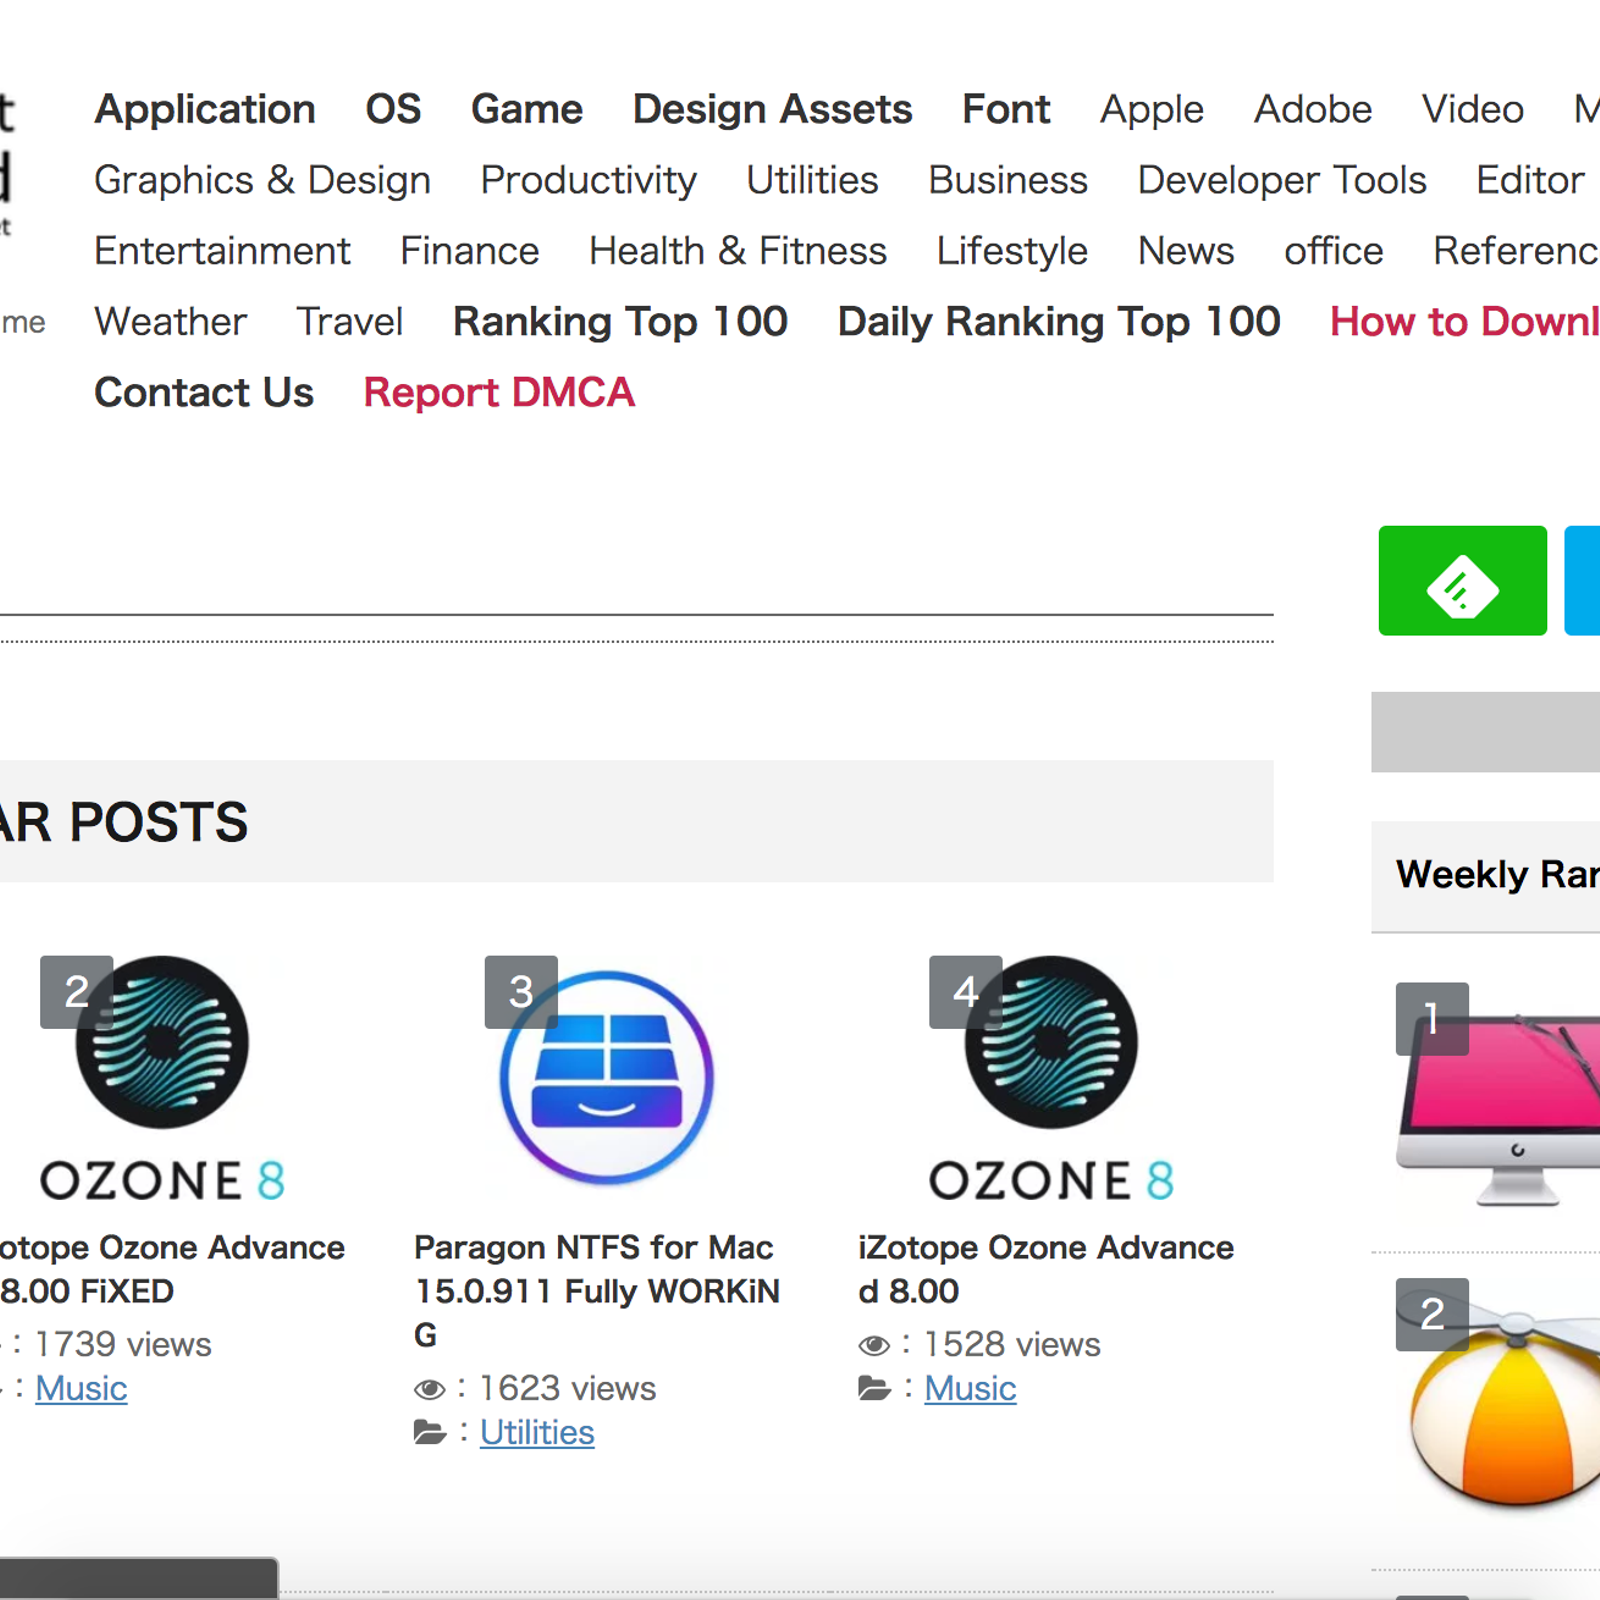The width and height of the screenshot is (1600, 1600).
Task: Open the Adobe category
Action: [x=1313, y=109]
